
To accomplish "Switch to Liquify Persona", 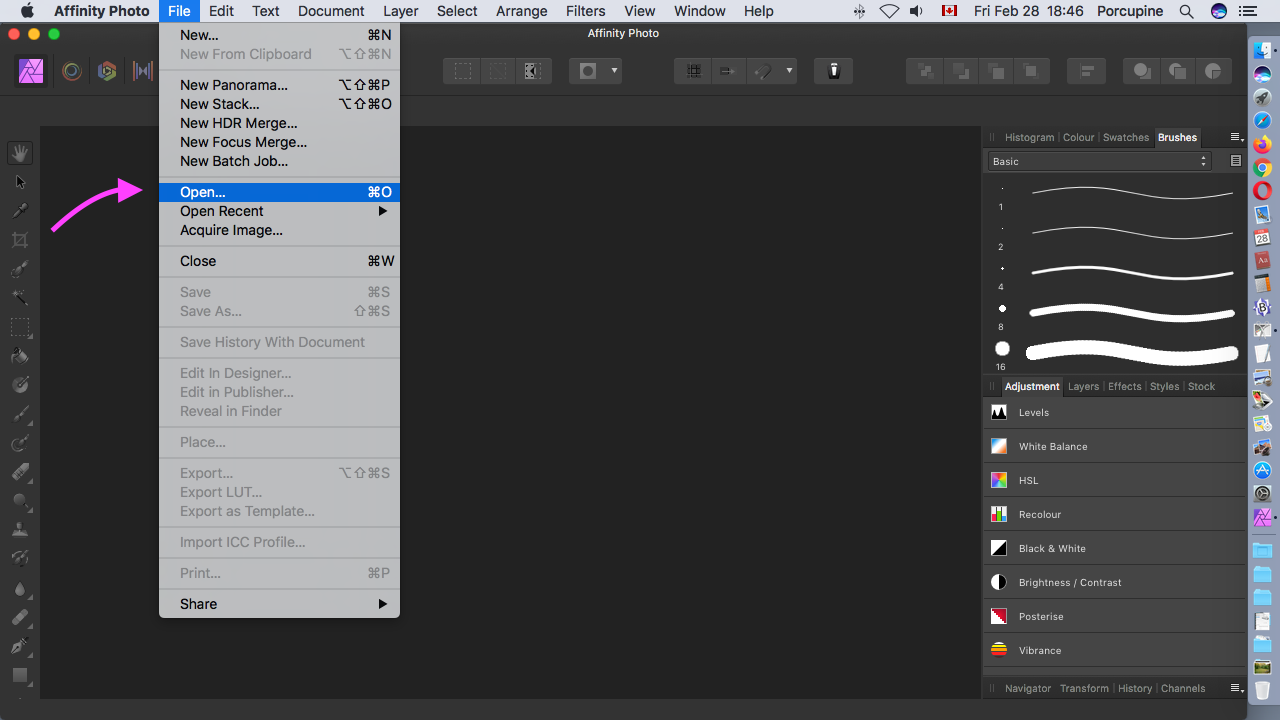I will tap(71, 71).
